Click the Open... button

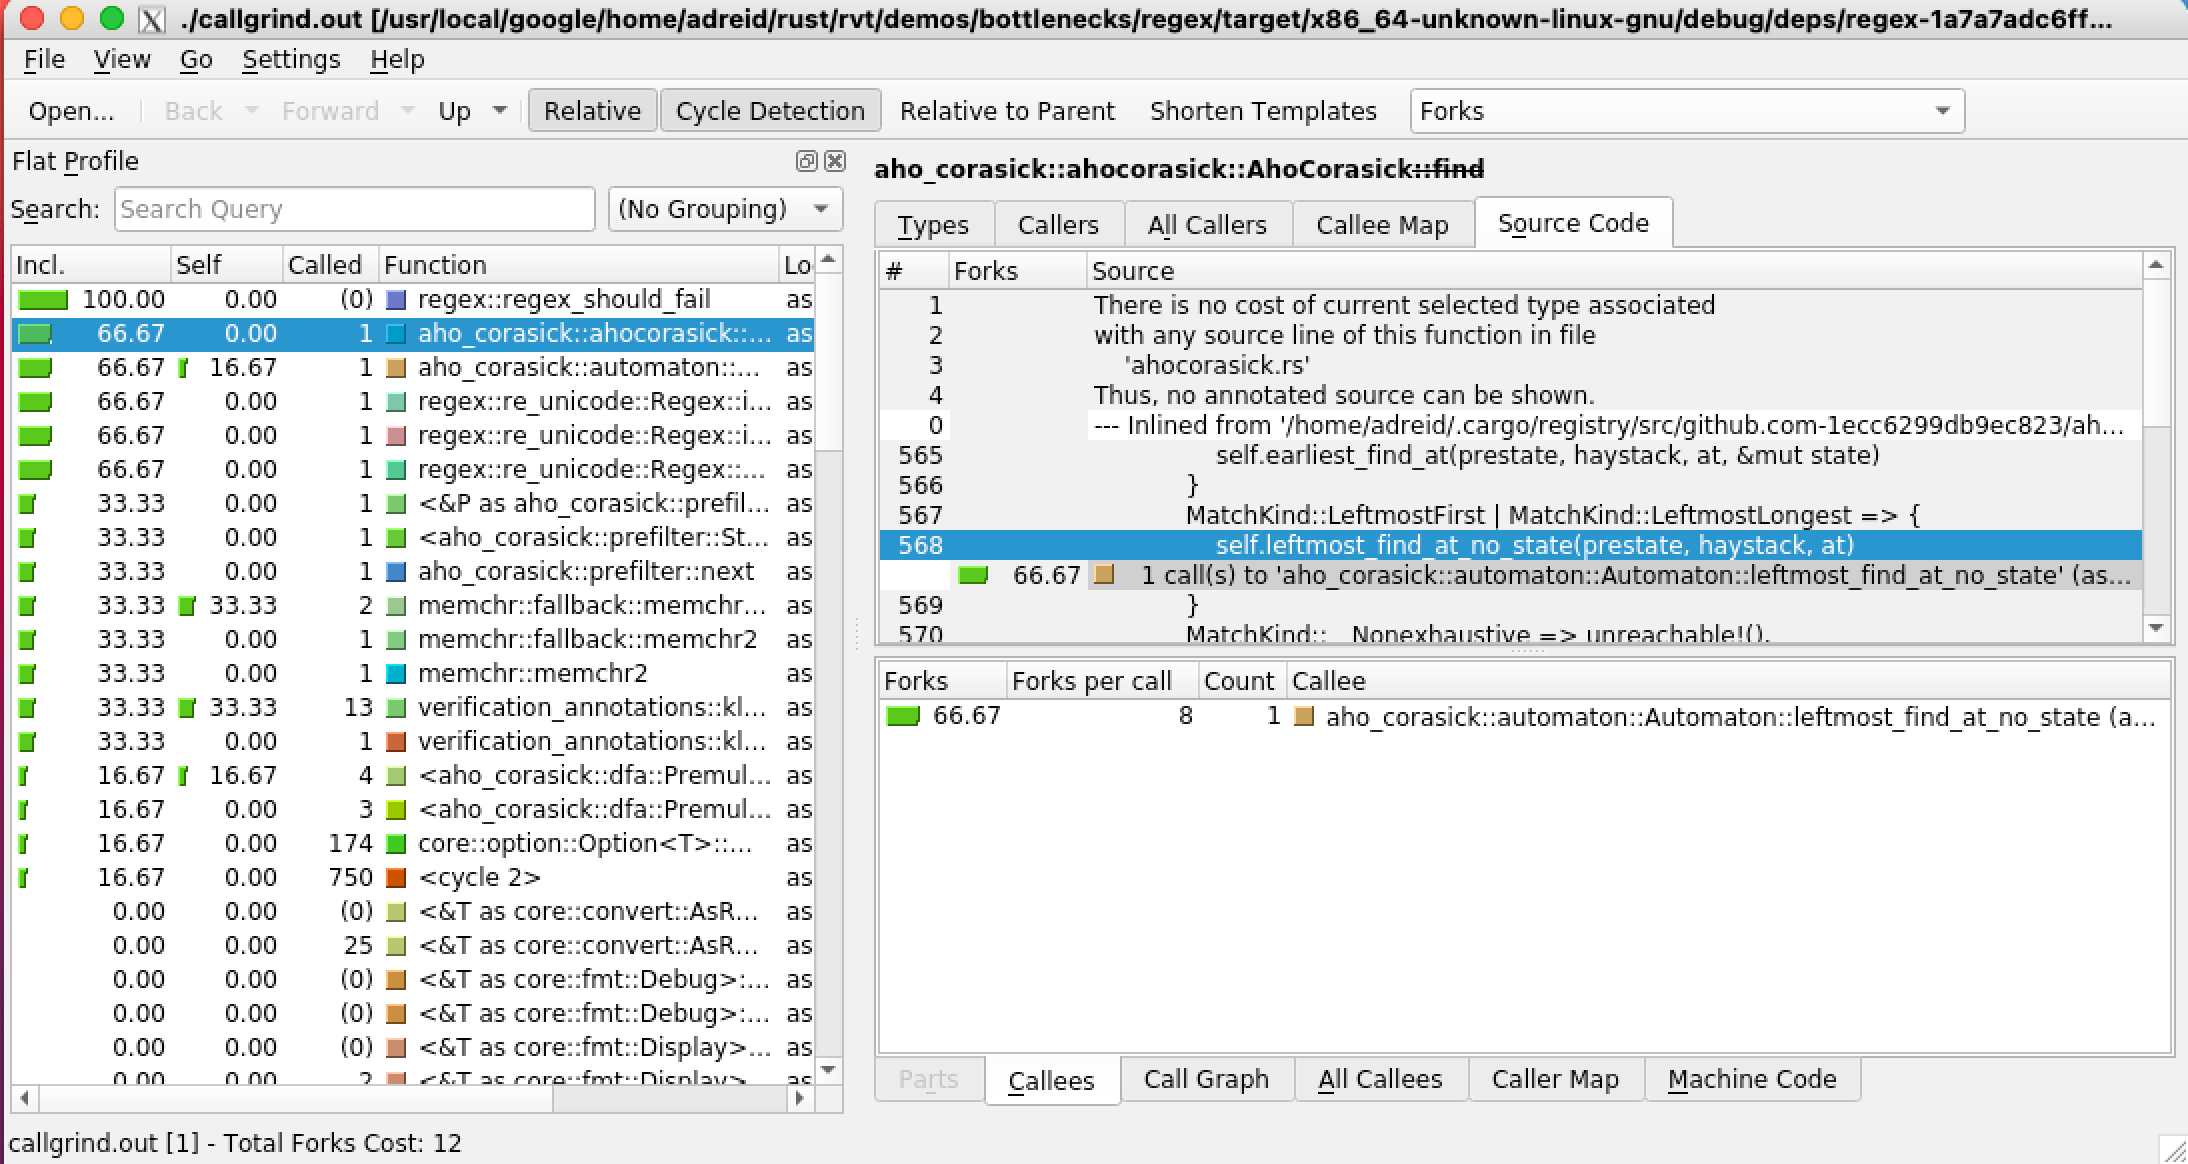[x=70, y=110]
